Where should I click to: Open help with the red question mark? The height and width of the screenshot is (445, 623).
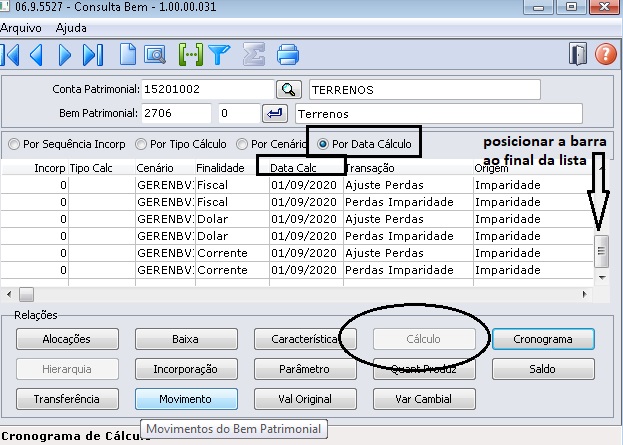coord(606,54)
